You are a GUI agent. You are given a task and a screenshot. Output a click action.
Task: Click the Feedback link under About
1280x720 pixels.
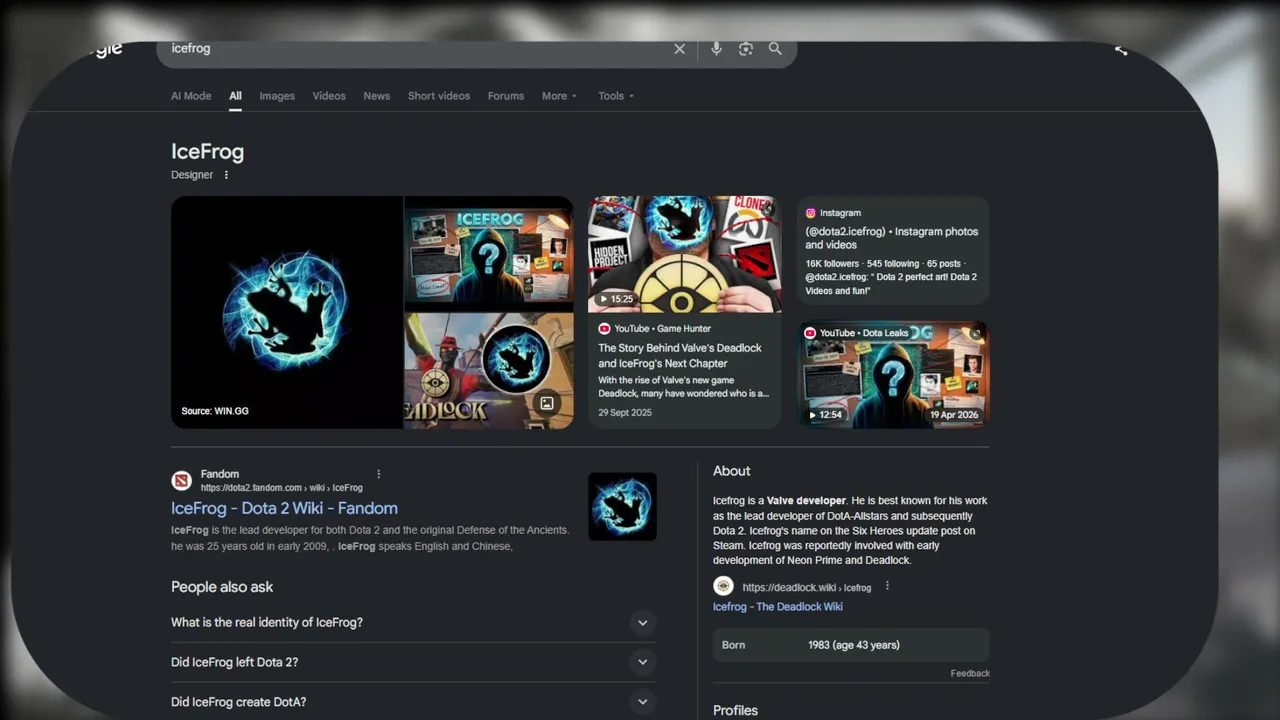pyautogui.click(x=970, y=674)
